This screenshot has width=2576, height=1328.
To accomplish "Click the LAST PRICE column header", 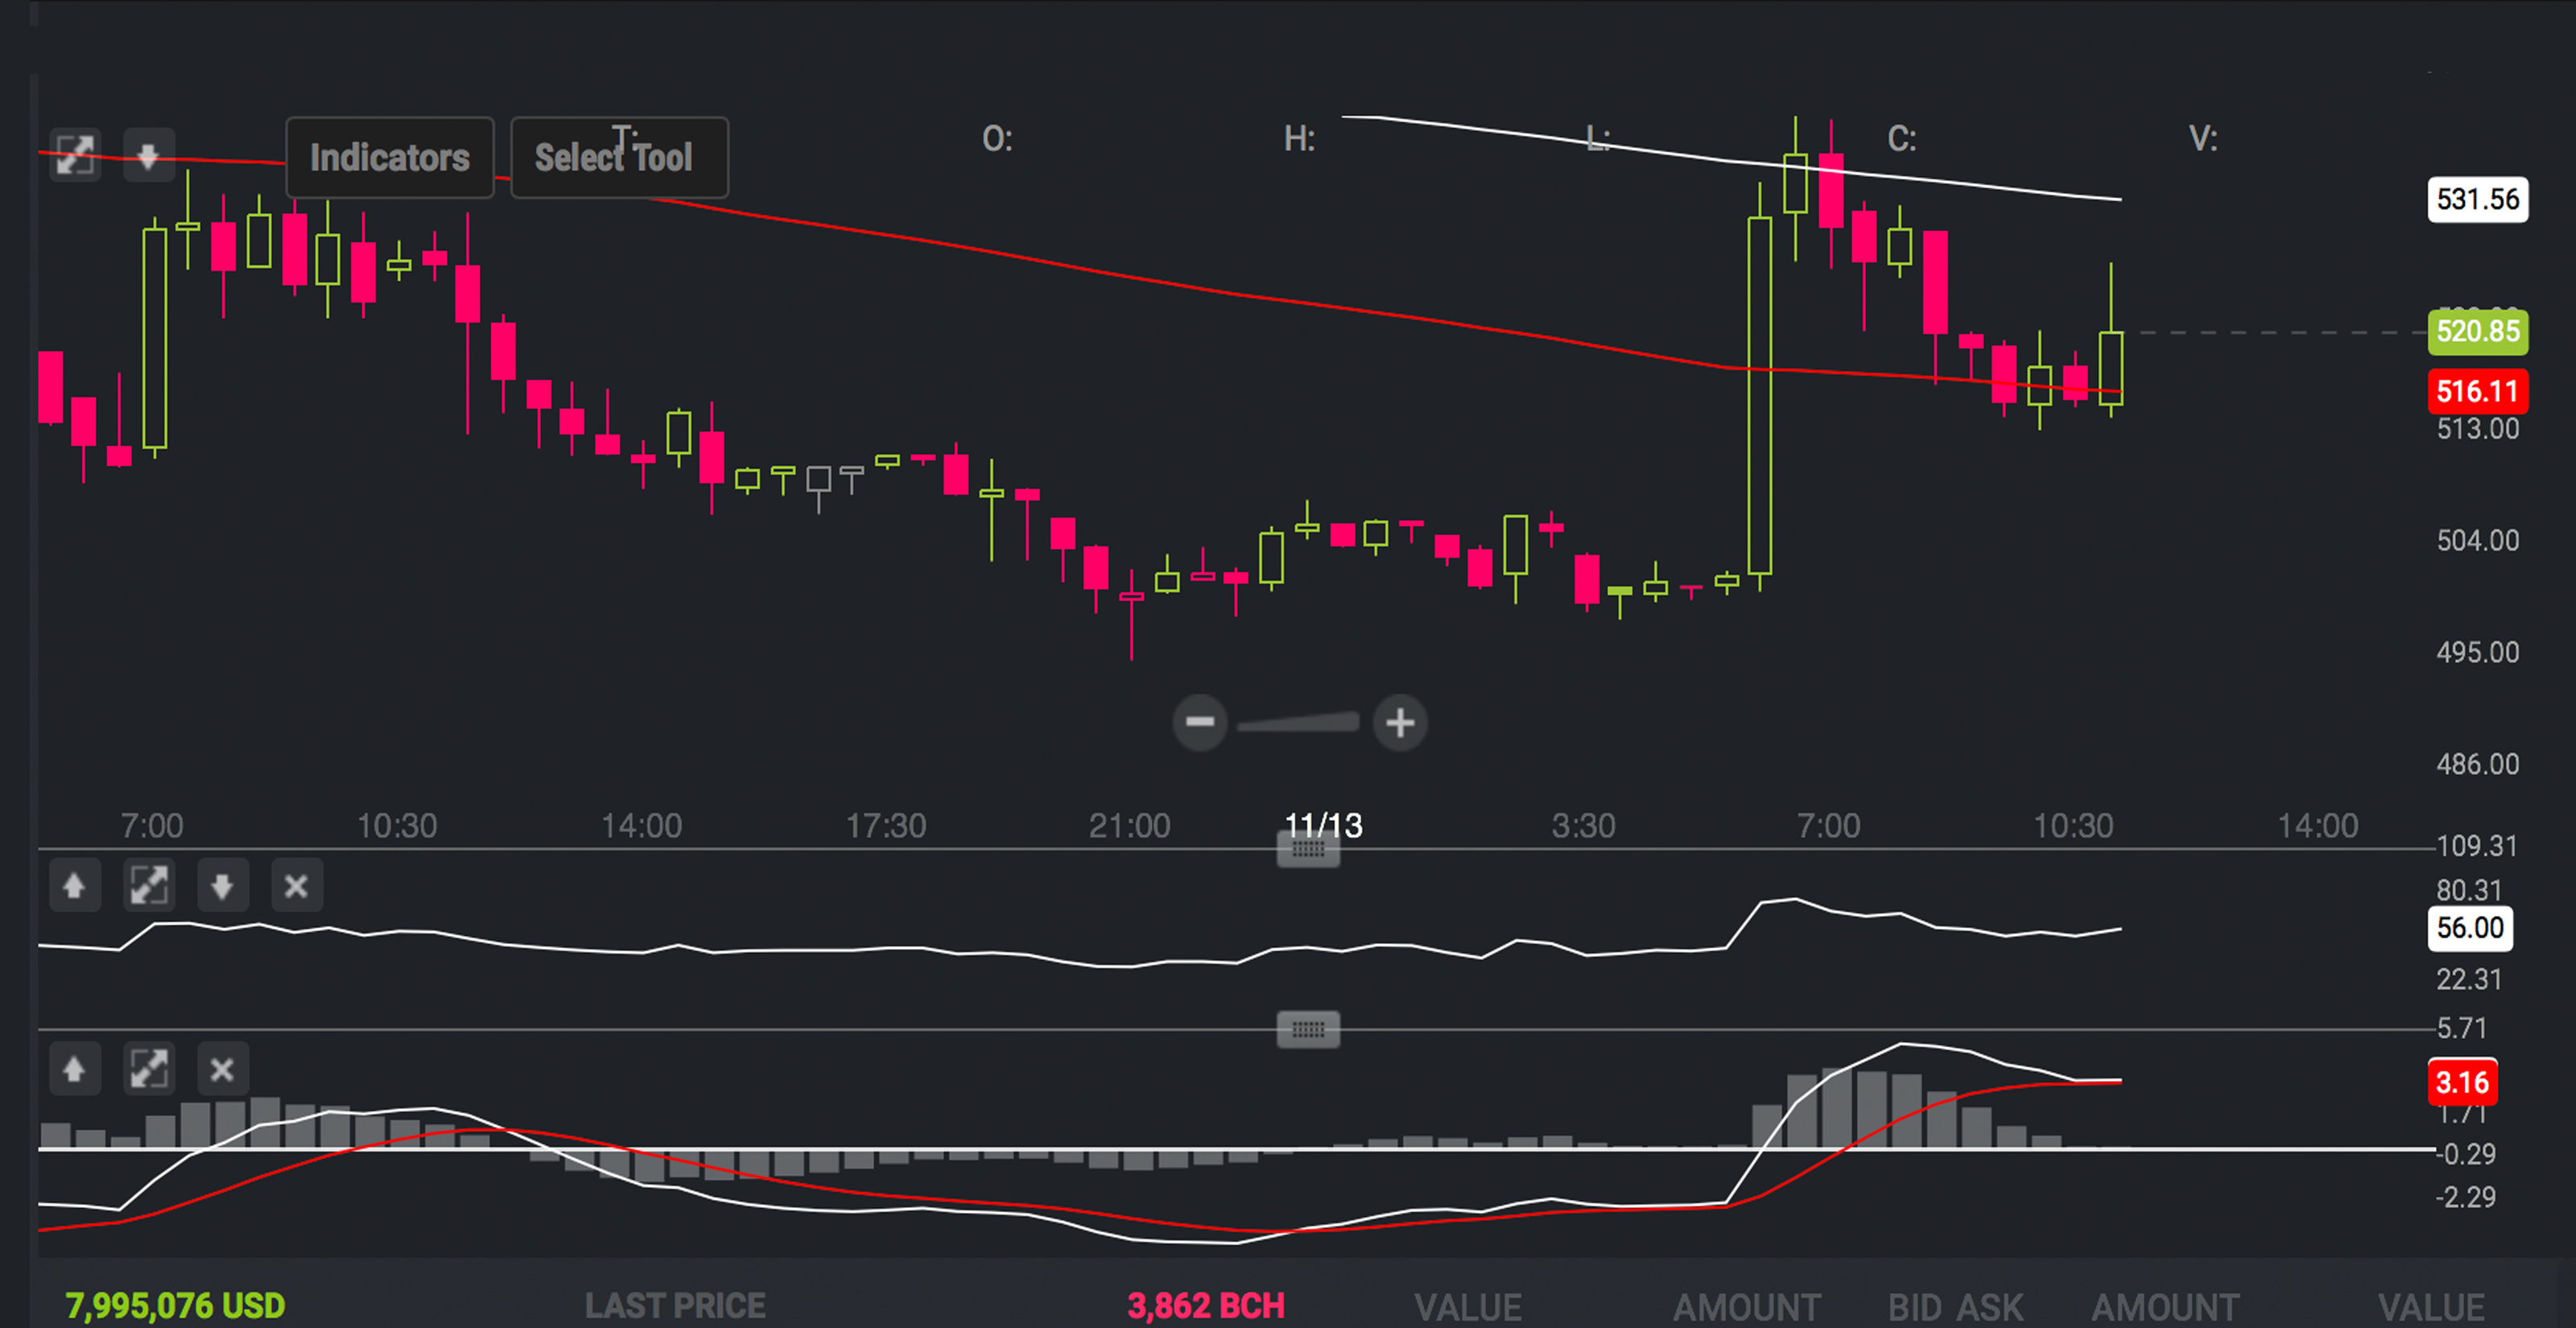I will tap(675, 1305).
